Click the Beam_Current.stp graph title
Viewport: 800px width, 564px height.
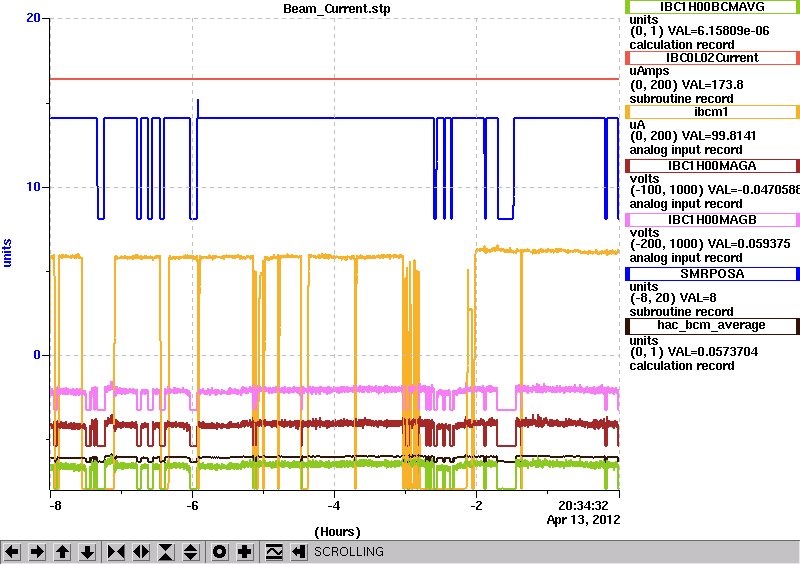tap(336, 9)
